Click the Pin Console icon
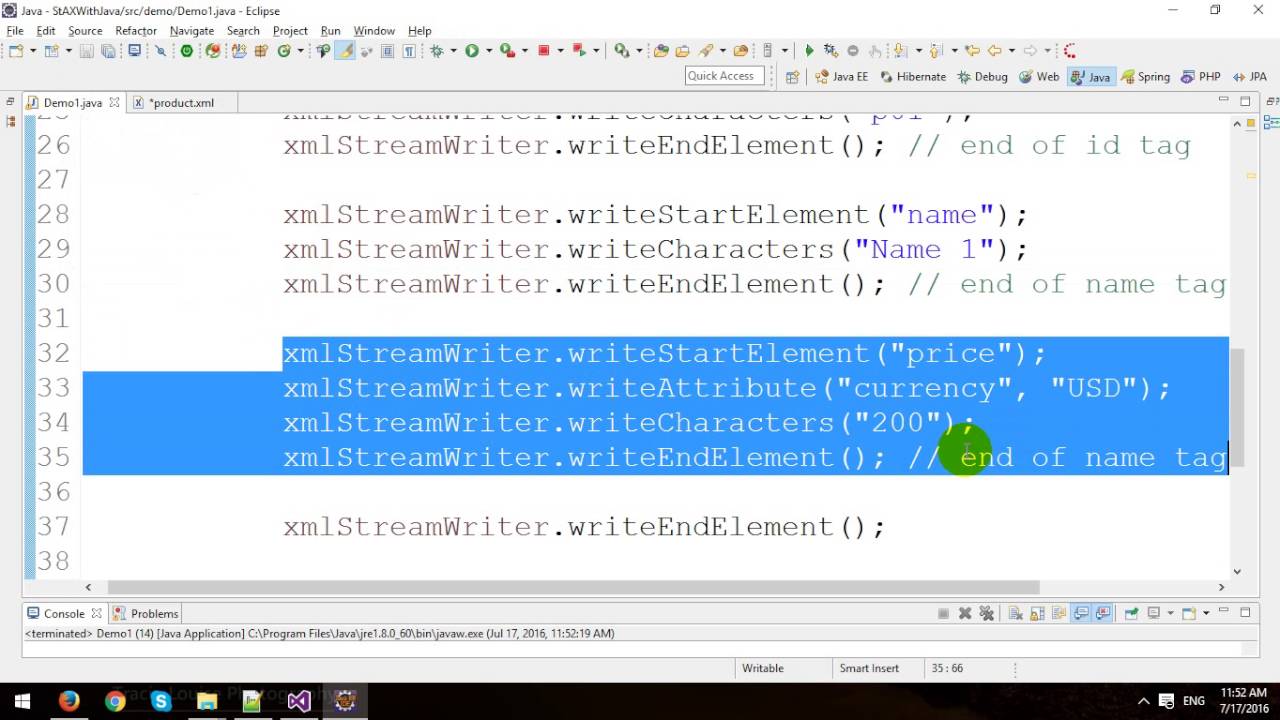1280x720 pixels. click(x=1131, y=613)
